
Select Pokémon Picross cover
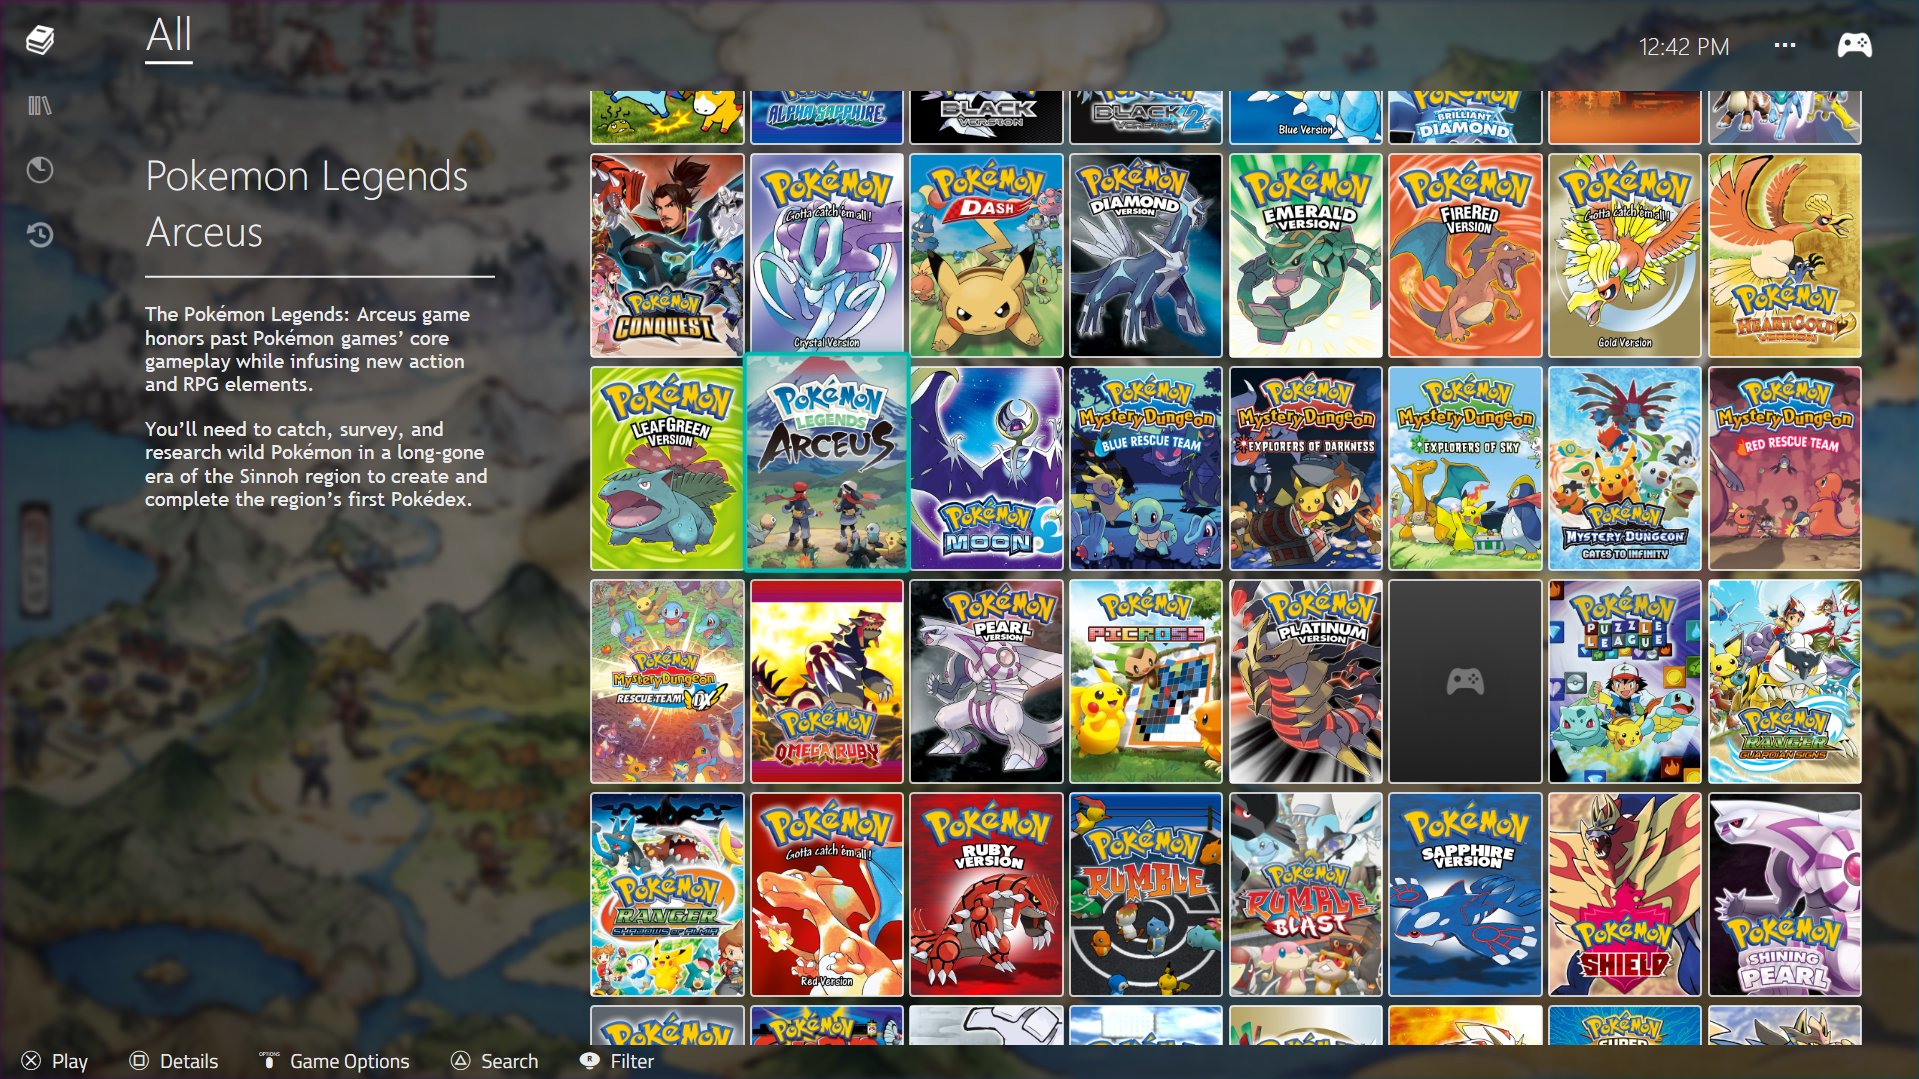[x=1146, y=681]
